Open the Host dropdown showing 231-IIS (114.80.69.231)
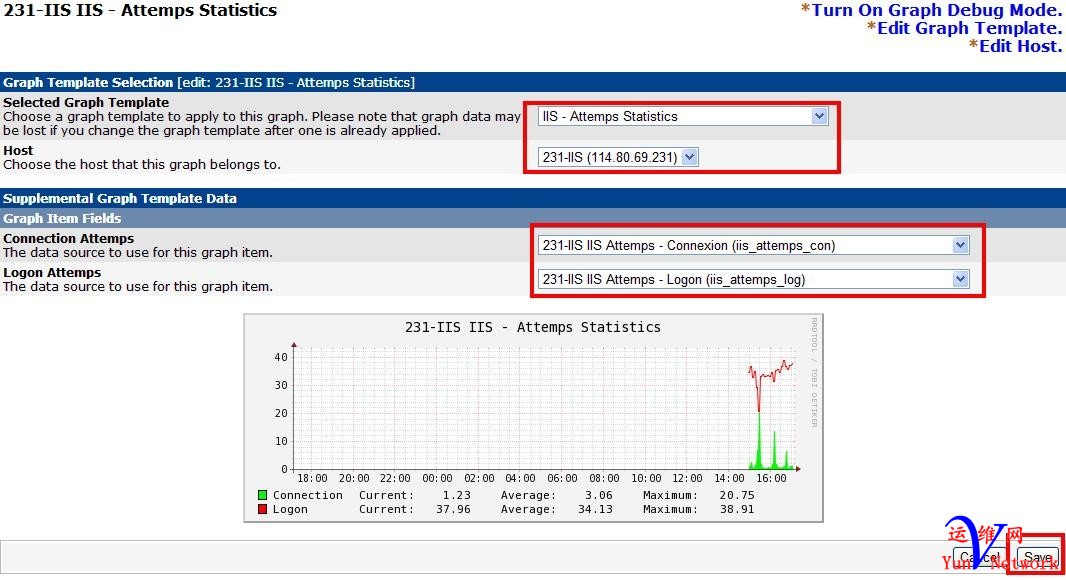 [x=617, y=157]
